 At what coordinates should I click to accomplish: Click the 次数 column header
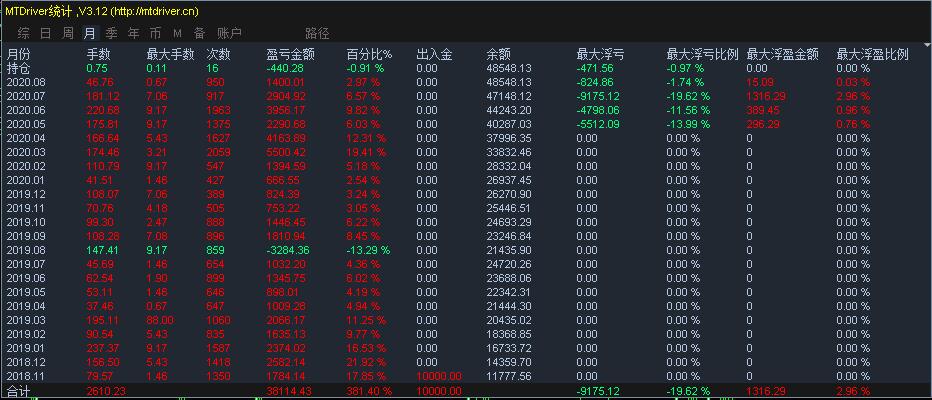tap(218, 55)
